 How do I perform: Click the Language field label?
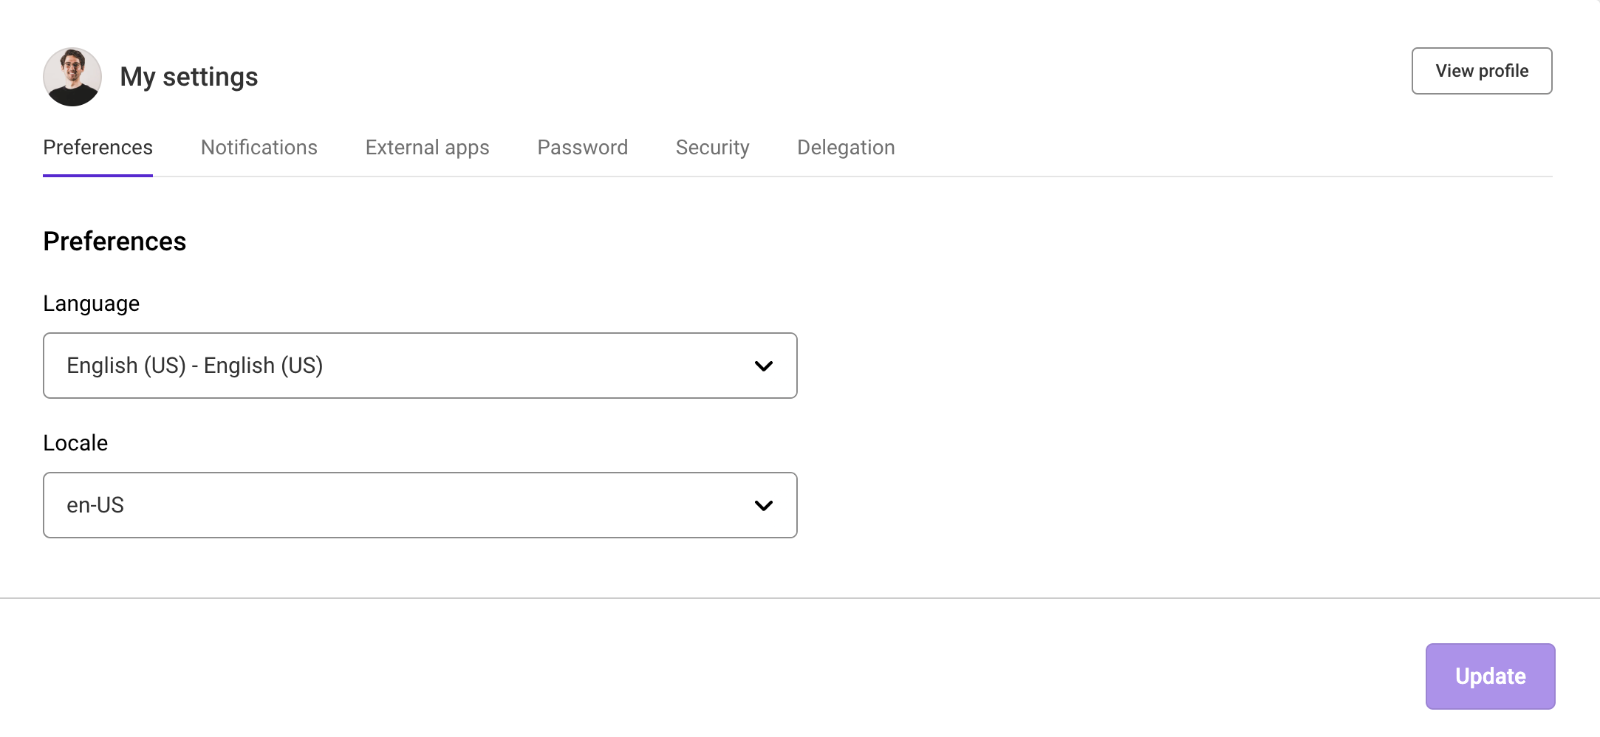point(91,304)
